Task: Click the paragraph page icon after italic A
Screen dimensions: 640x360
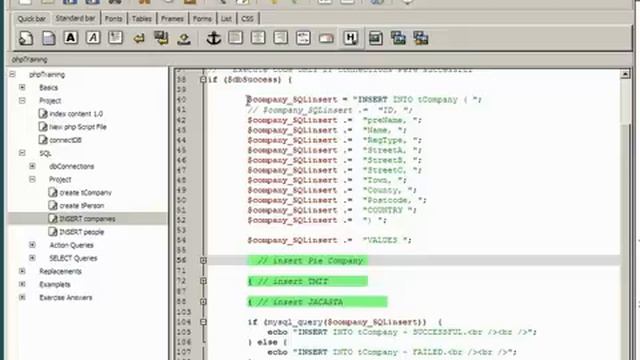Action: pyautogui.click(x=116, y=38)
